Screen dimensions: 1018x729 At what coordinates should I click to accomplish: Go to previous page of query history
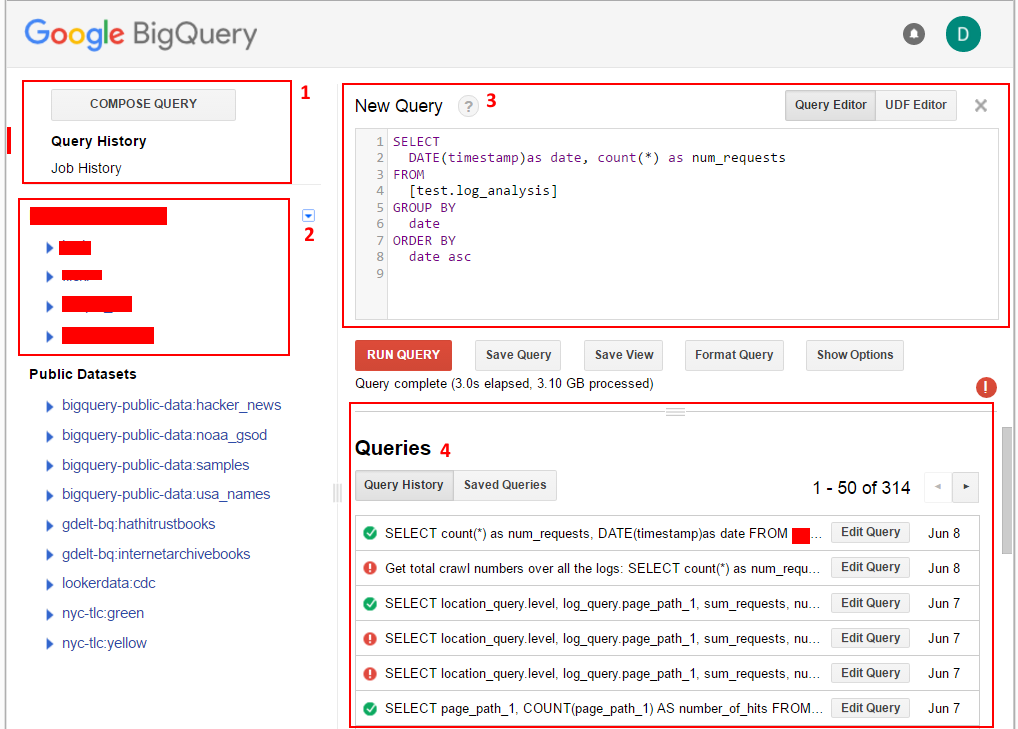tap(938, 487)
